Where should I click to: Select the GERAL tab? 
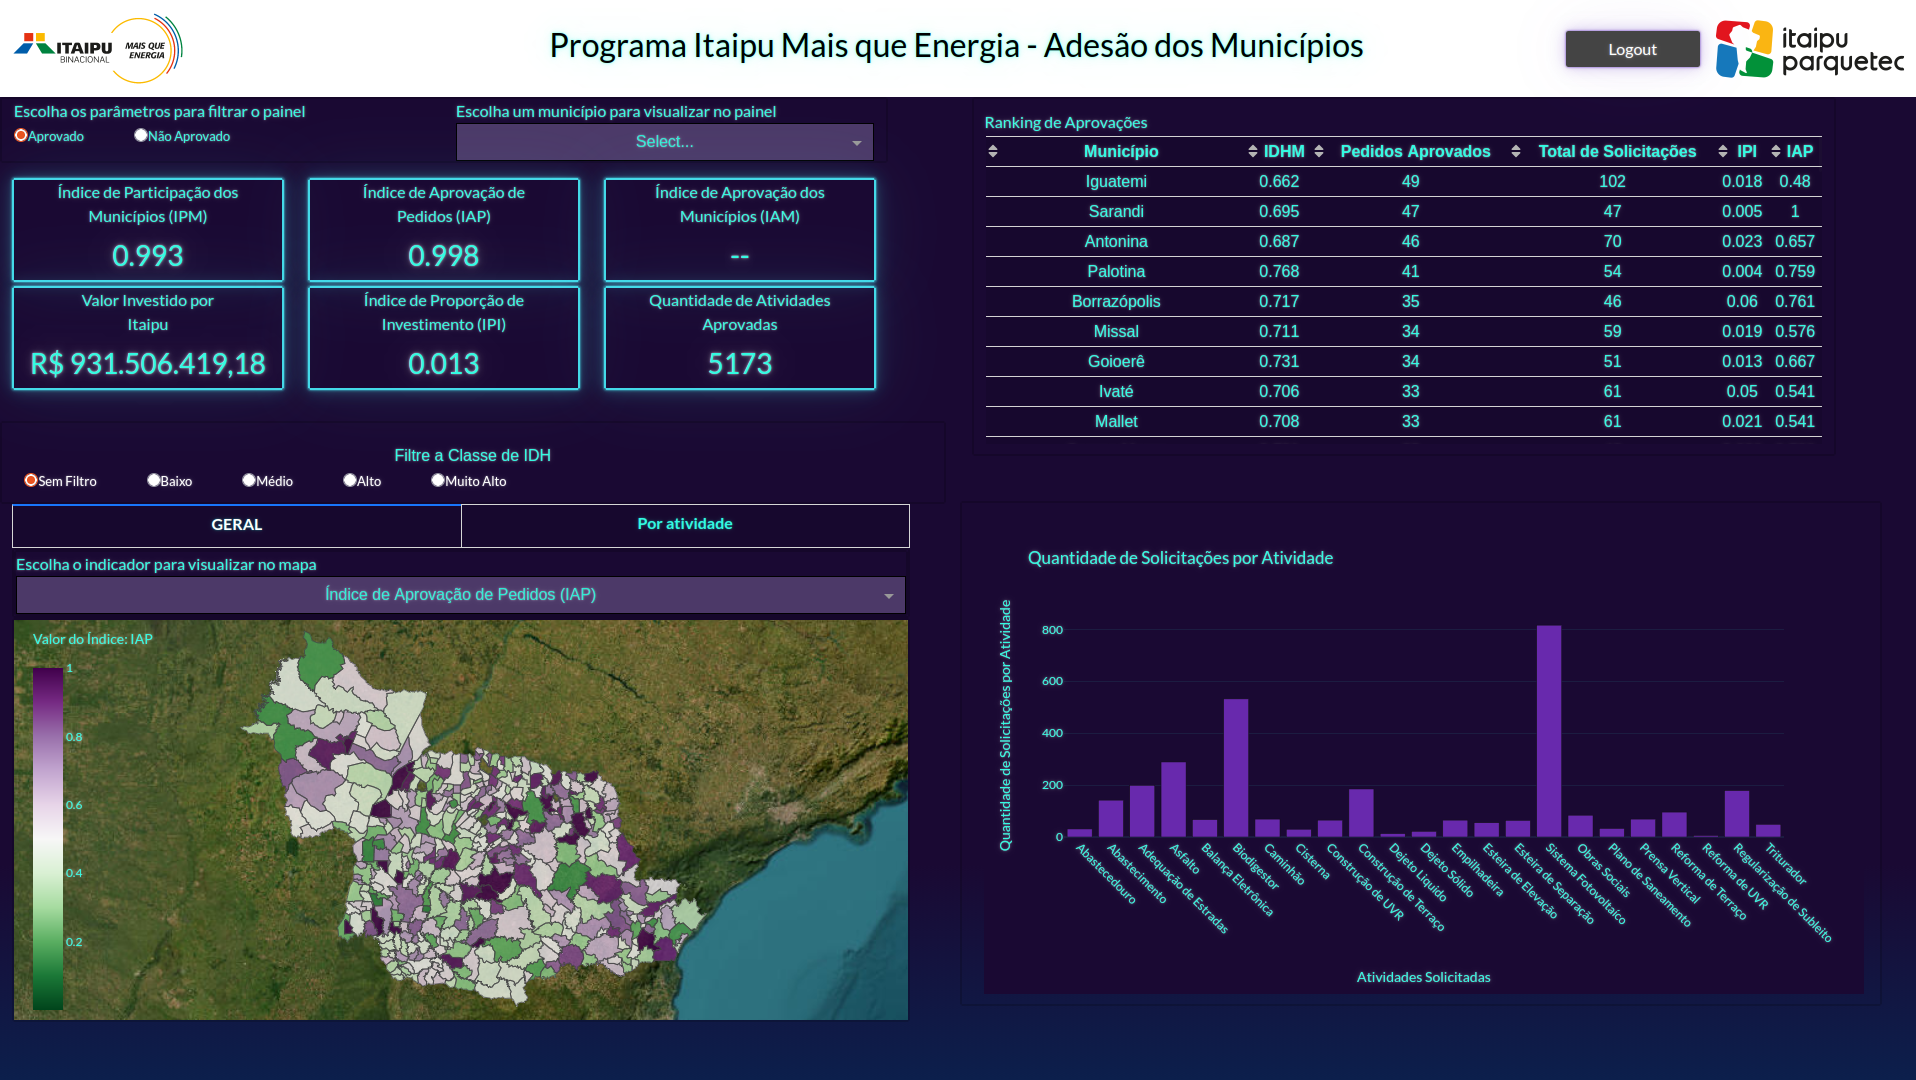tap(236, 524)
